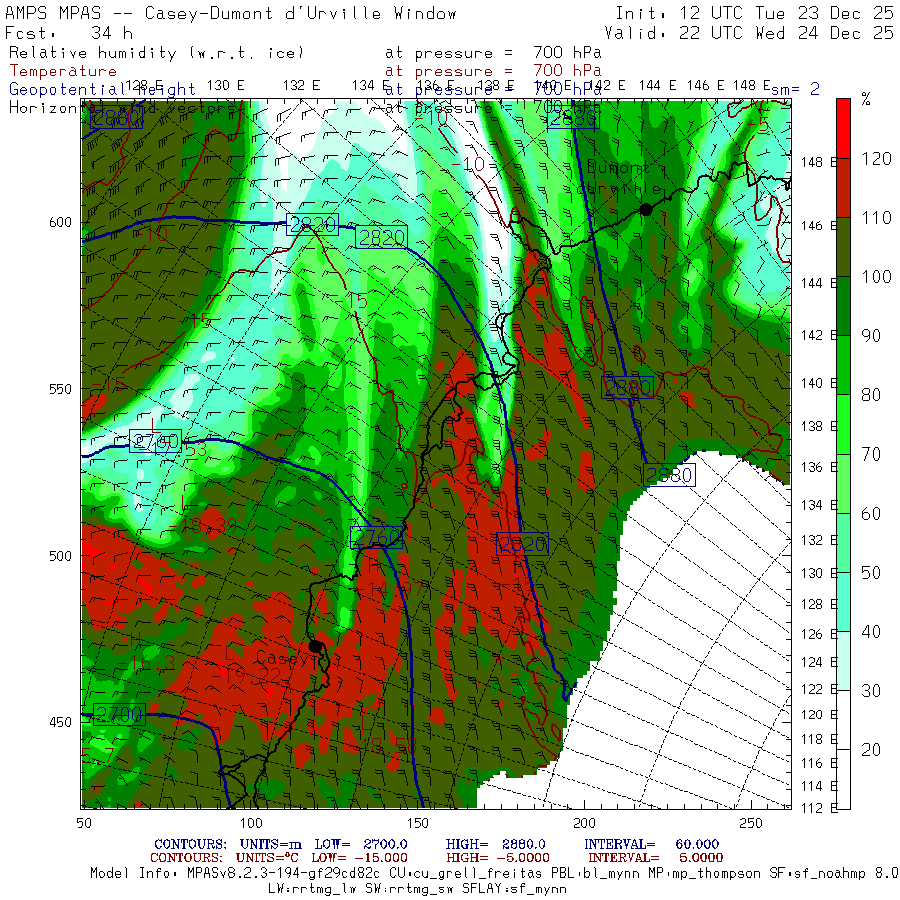900x900 pixels.
Task: Click the '112 E' longitude label
Action: (819, 808)
